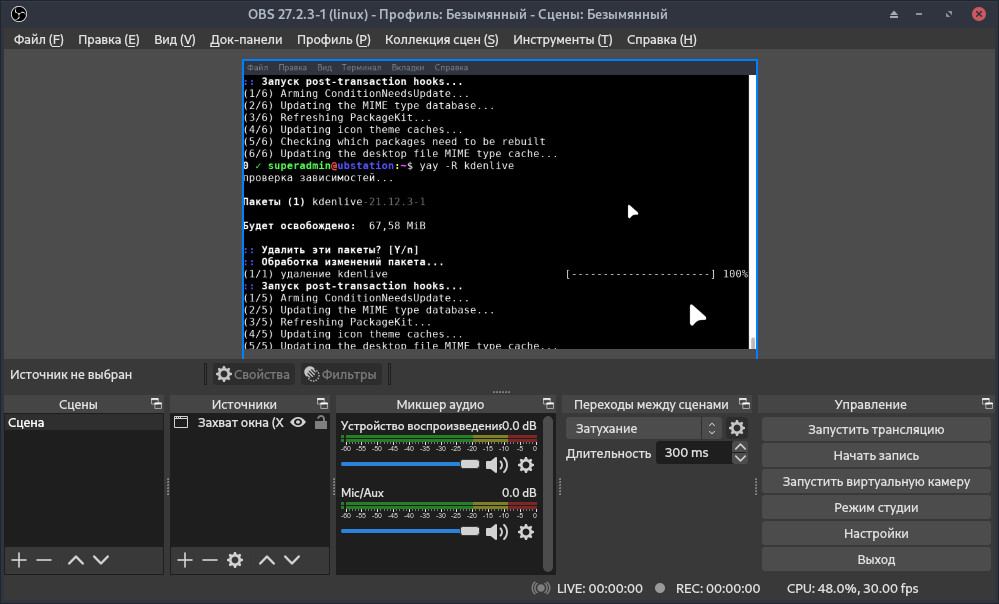
Task: Open the Вид menu
Action: 175,40
